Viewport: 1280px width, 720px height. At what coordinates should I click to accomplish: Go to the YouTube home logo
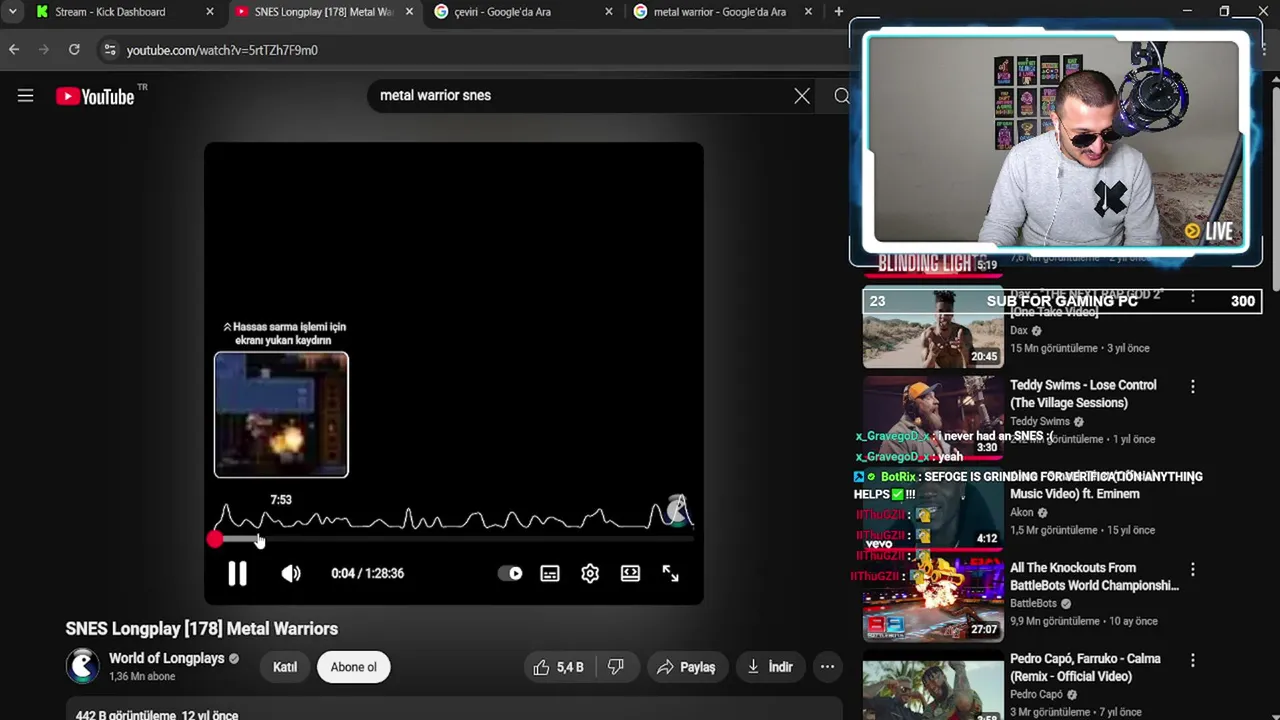[95, 96]
